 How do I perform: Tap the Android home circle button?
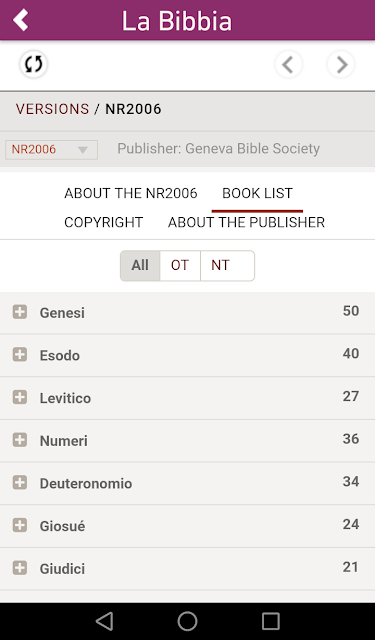pyautogui.click(x=187, y=621)
